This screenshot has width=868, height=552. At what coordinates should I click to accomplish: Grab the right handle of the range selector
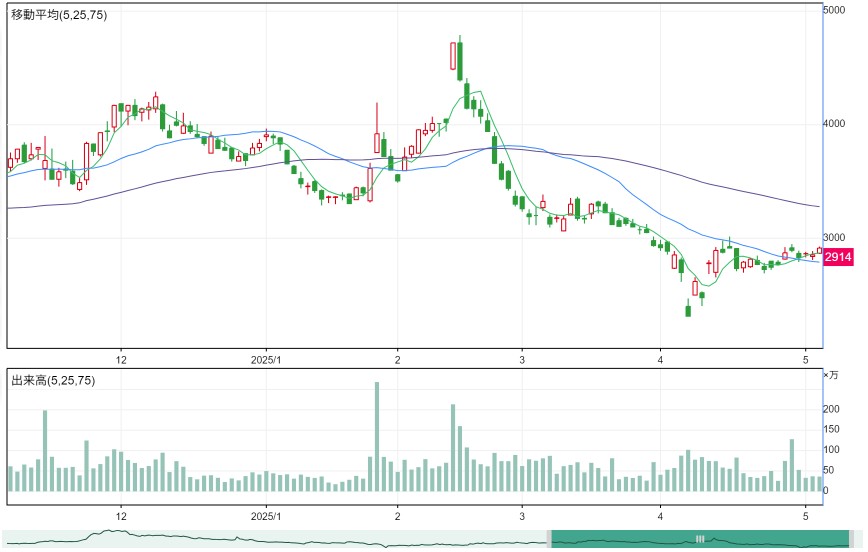point(852,539)
